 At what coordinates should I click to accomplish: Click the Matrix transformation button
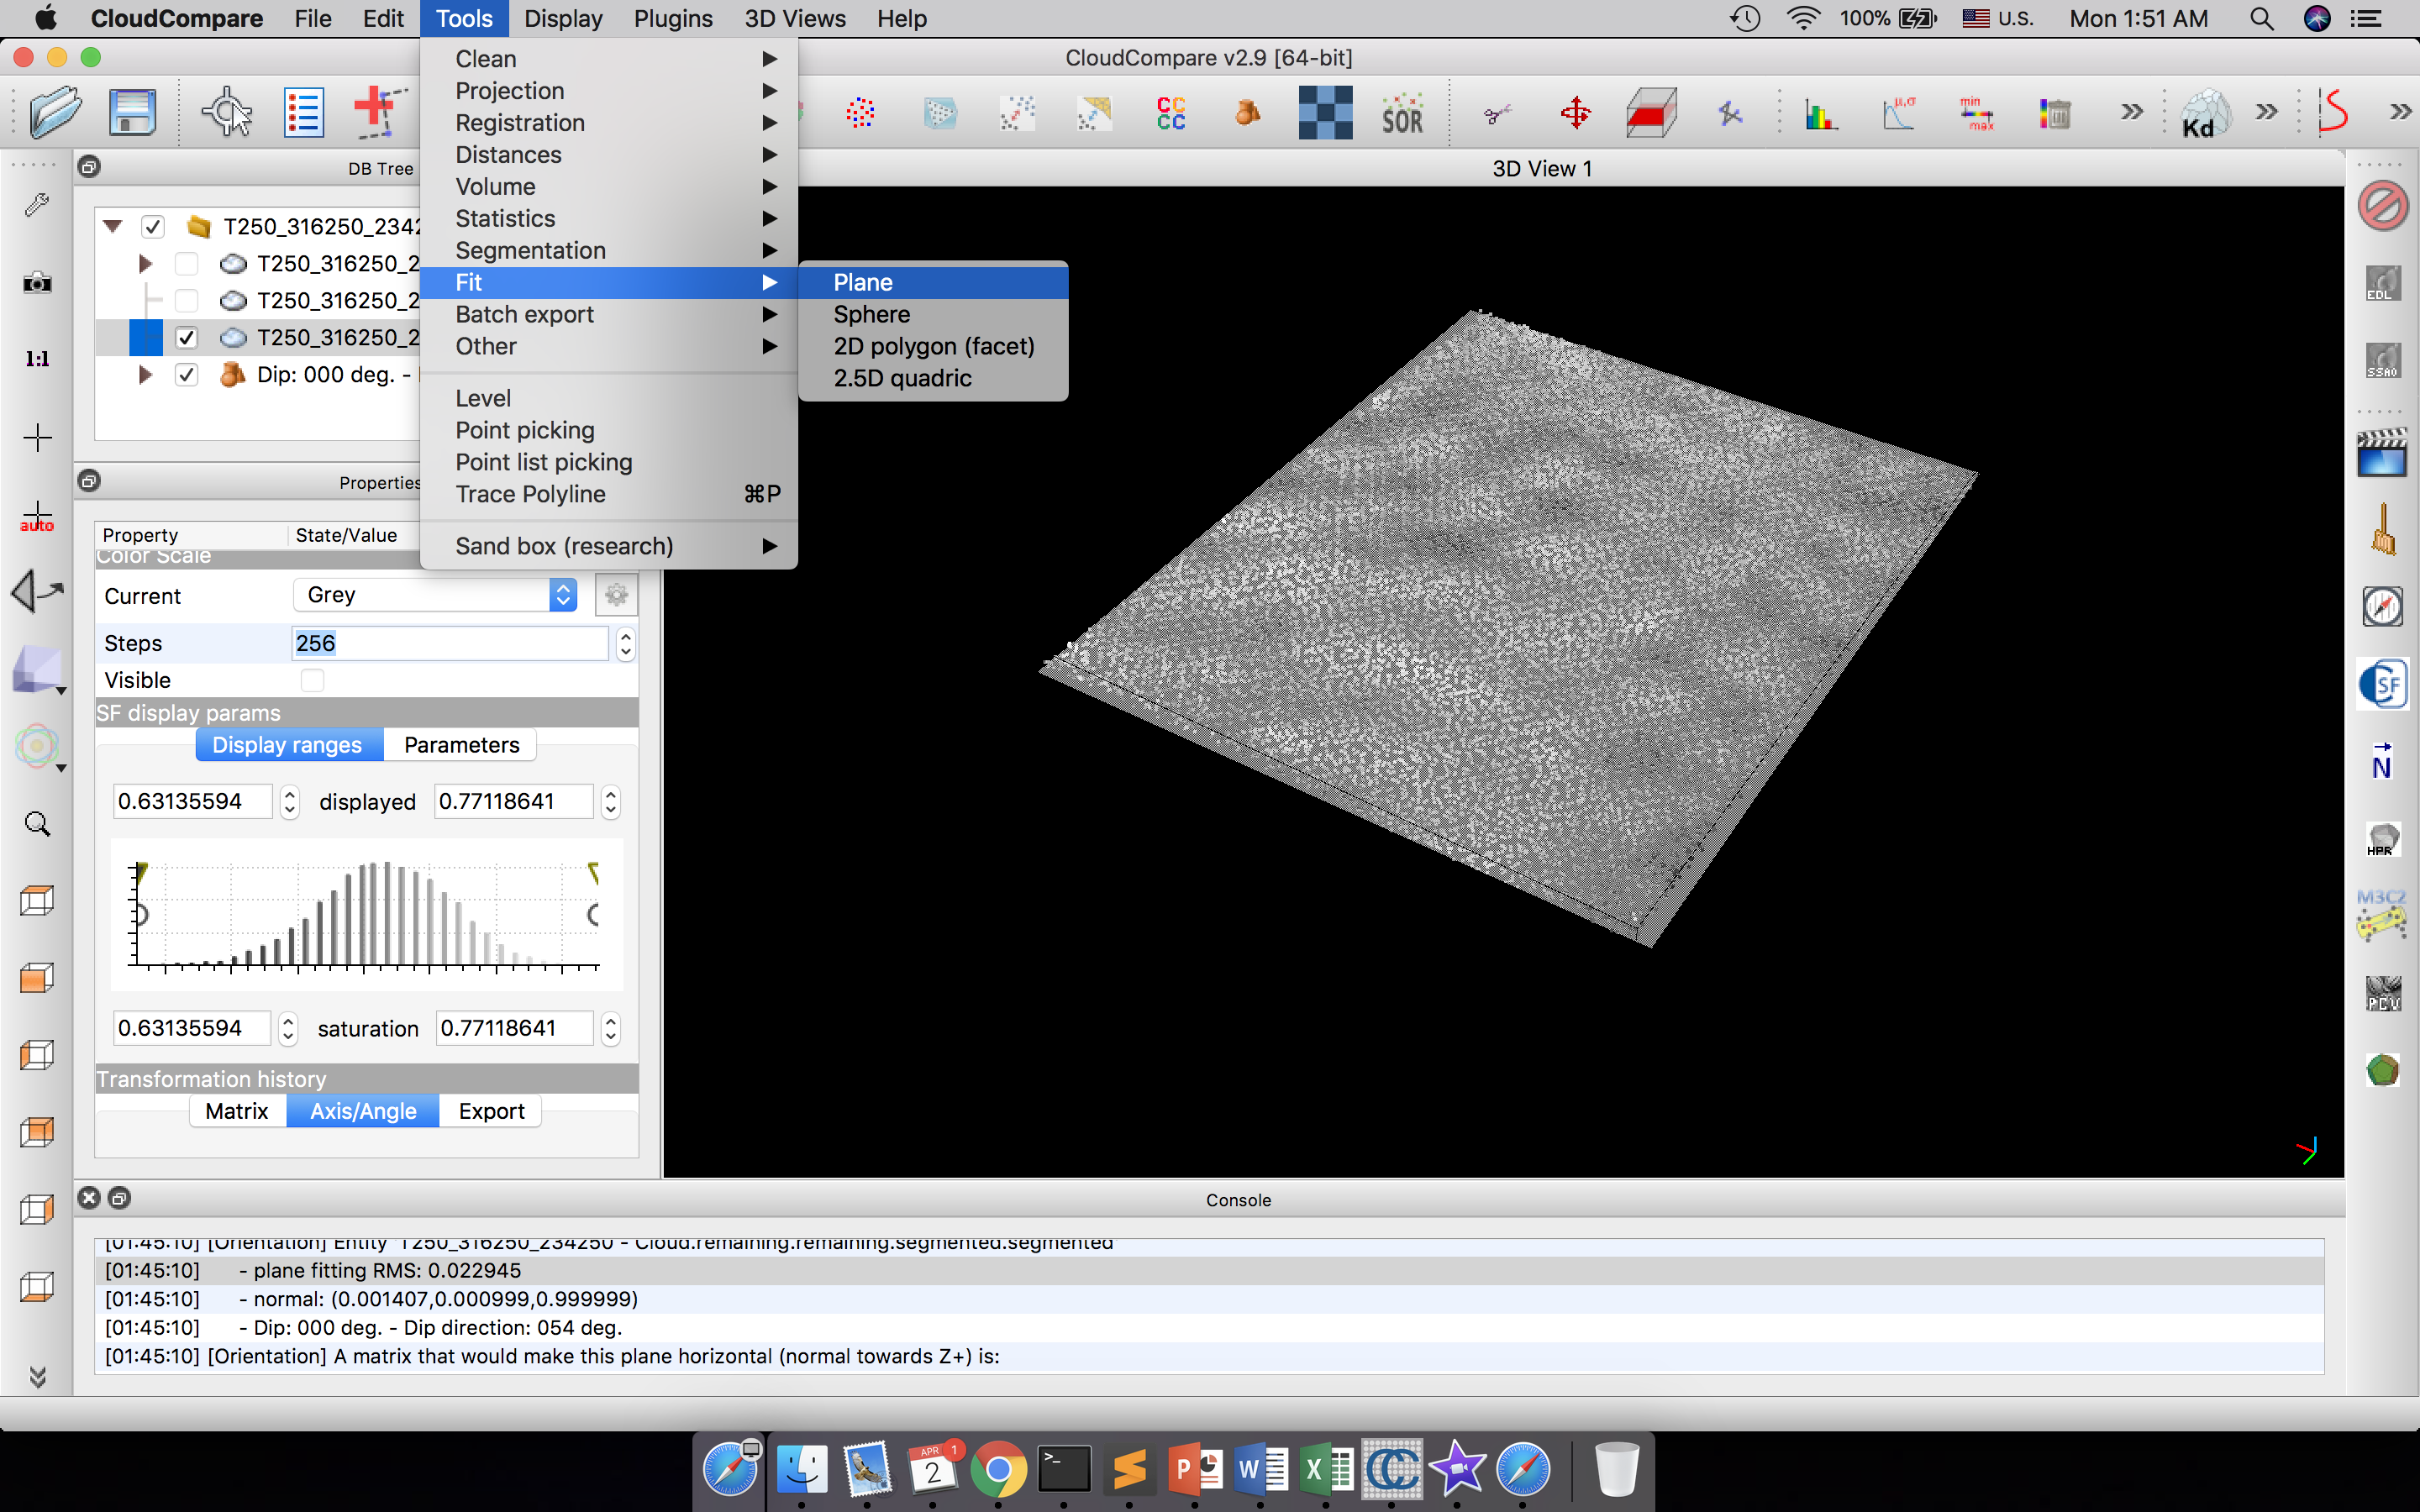[x=237, y=1111]
